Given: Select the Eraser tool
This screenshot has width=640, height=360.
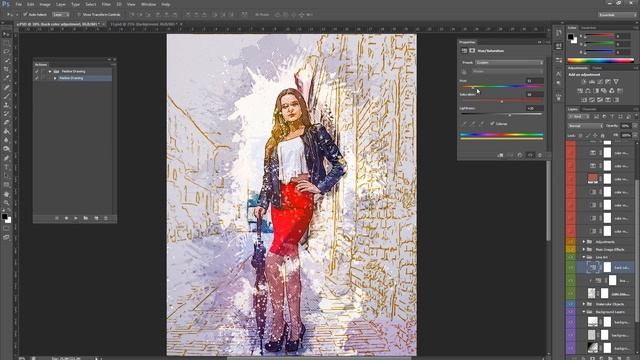Looking at the screenshot, I should [x=6, y=122].
